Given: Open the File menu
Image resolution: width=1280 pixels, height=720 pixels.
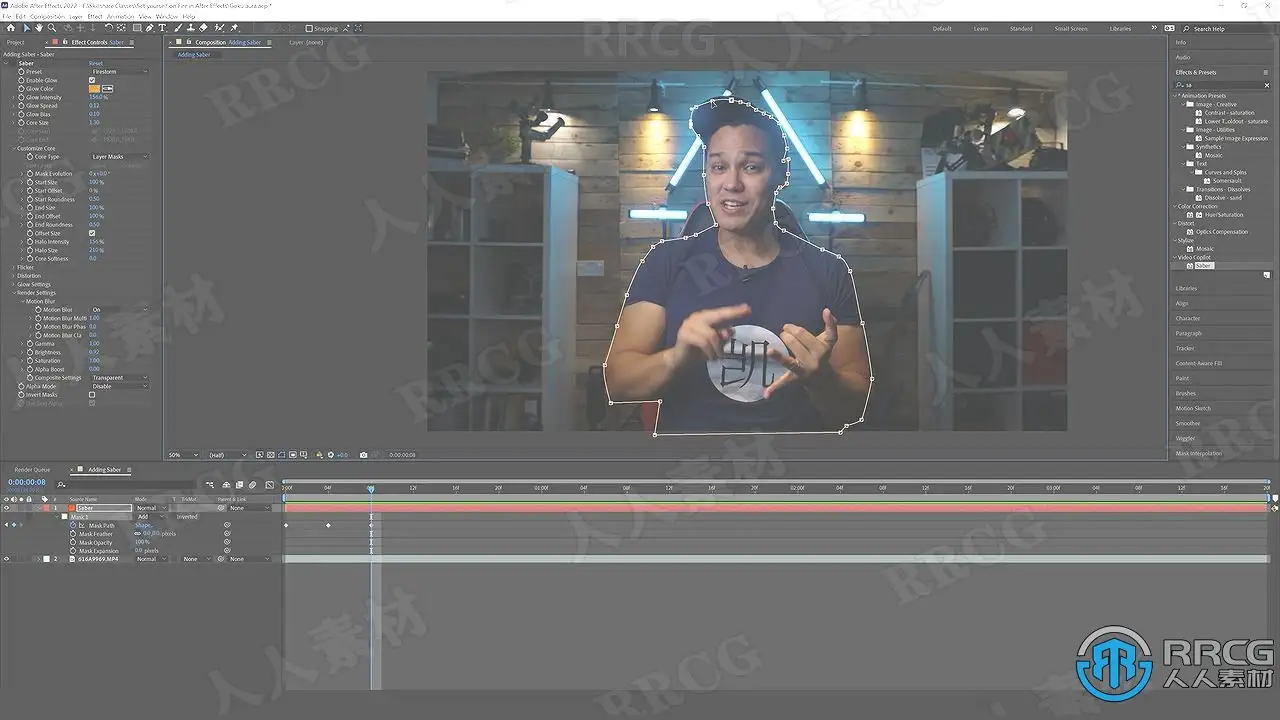Looking at the screenshot, I should 8,17.
